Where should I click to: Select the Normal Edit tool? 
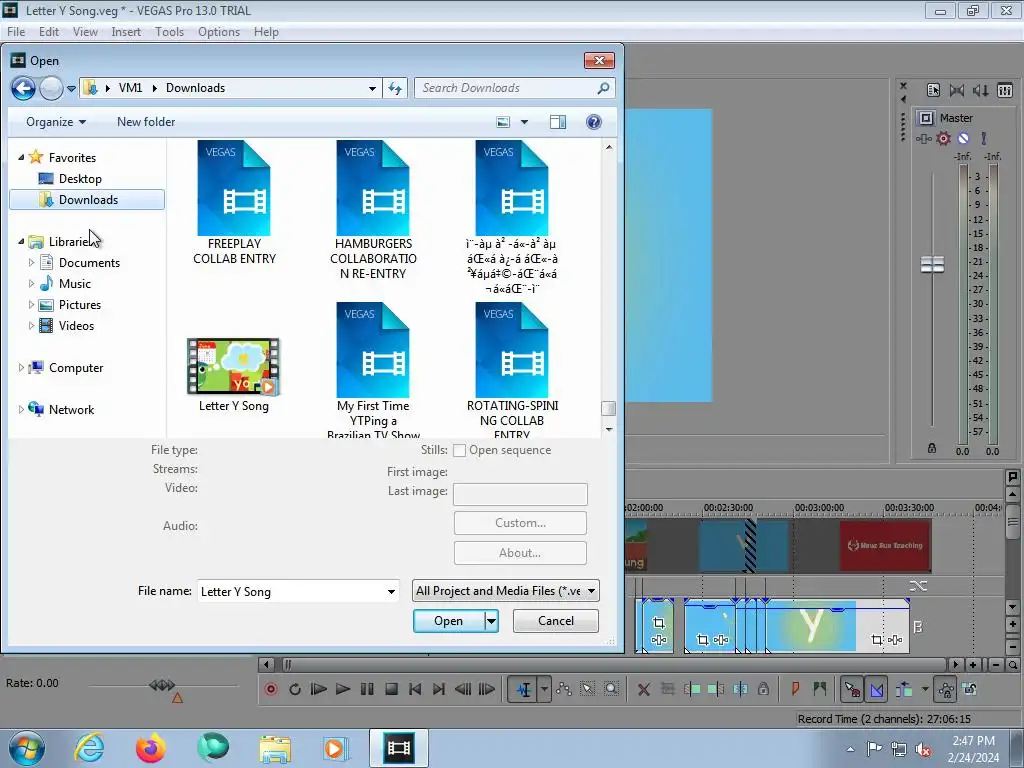click(x=524, y=689)
